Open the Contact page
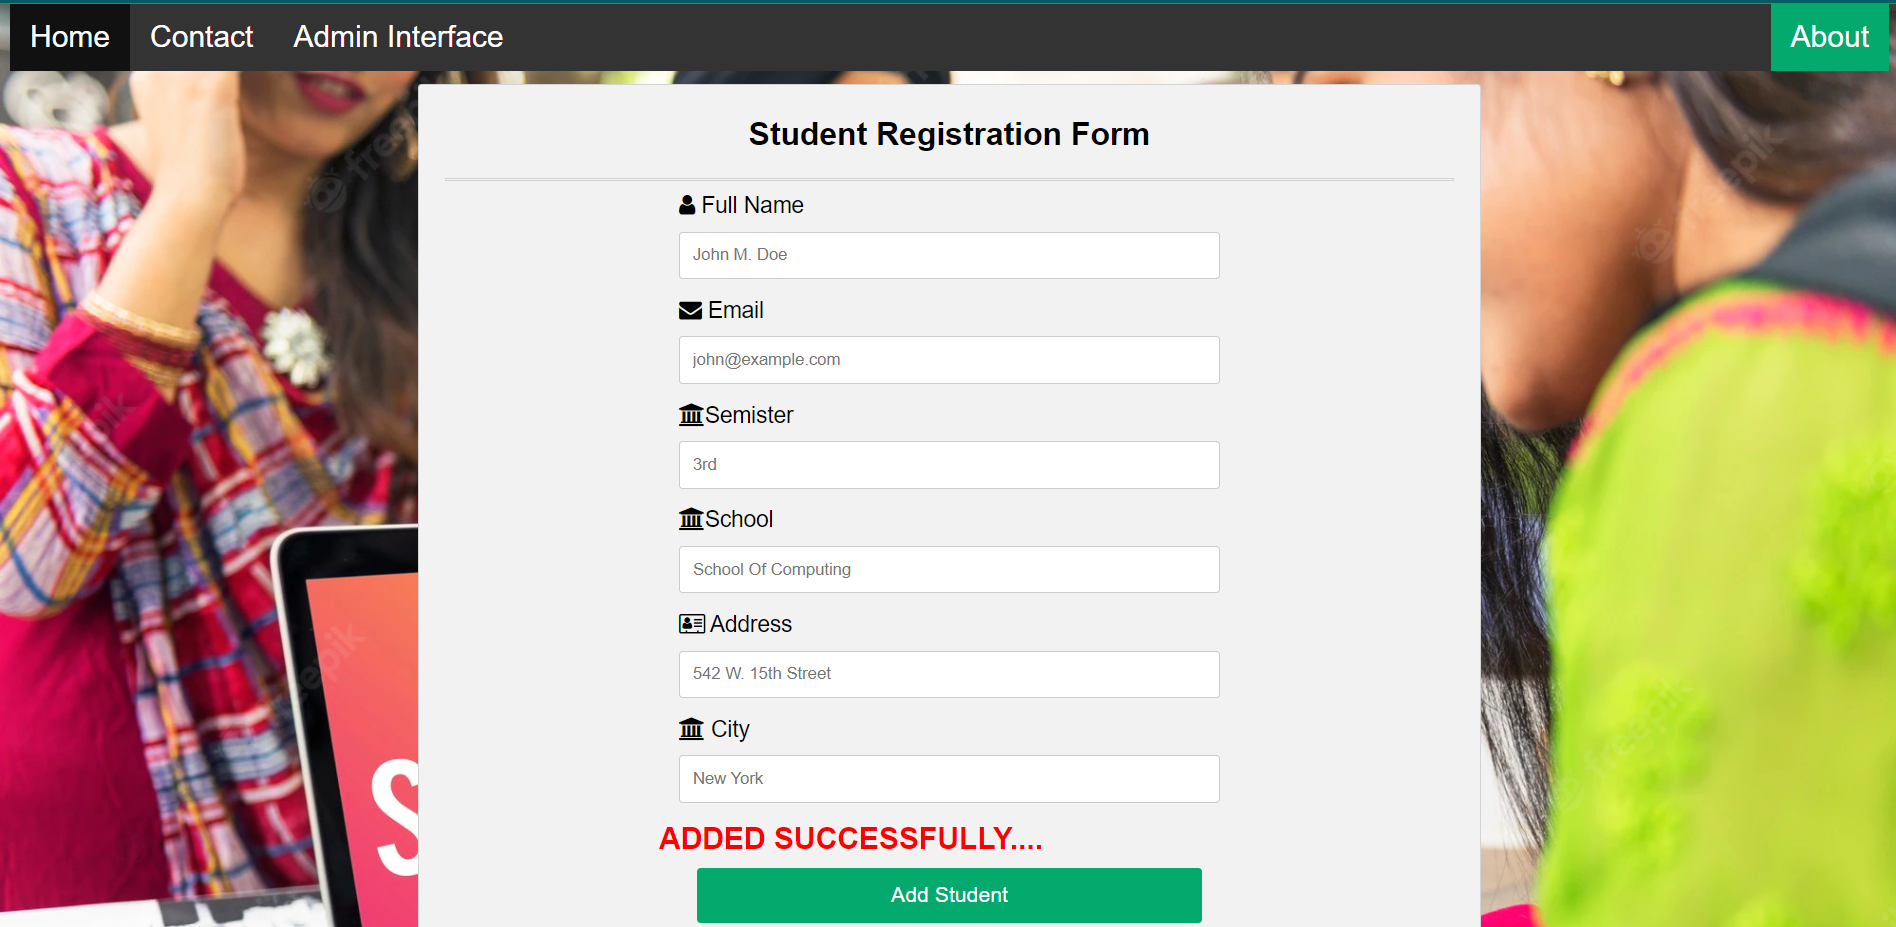 (x=201, y=37)
